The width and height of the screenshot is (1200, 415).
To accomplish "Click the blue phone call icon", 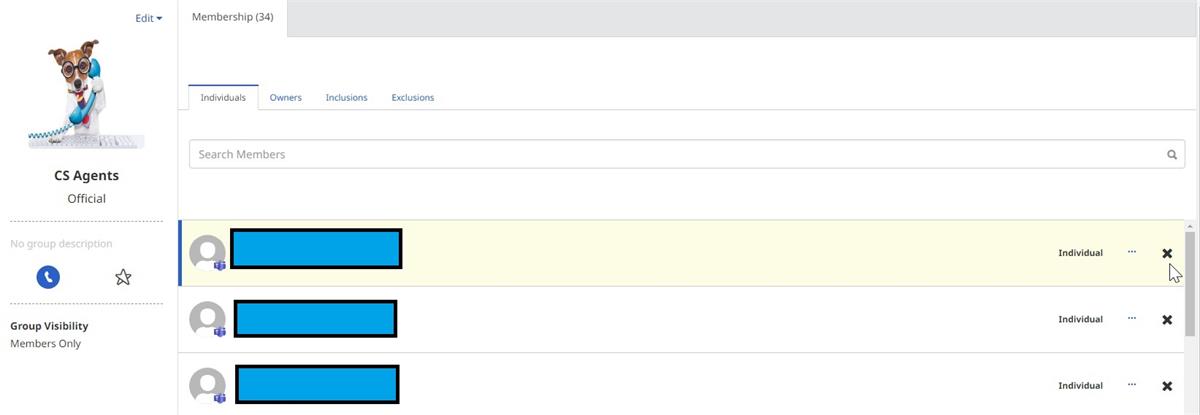I will [48, 277].
